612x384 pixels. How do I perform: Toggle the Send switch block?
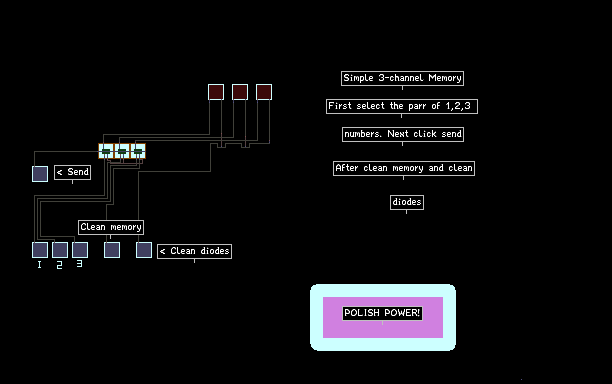pos(40,174)
